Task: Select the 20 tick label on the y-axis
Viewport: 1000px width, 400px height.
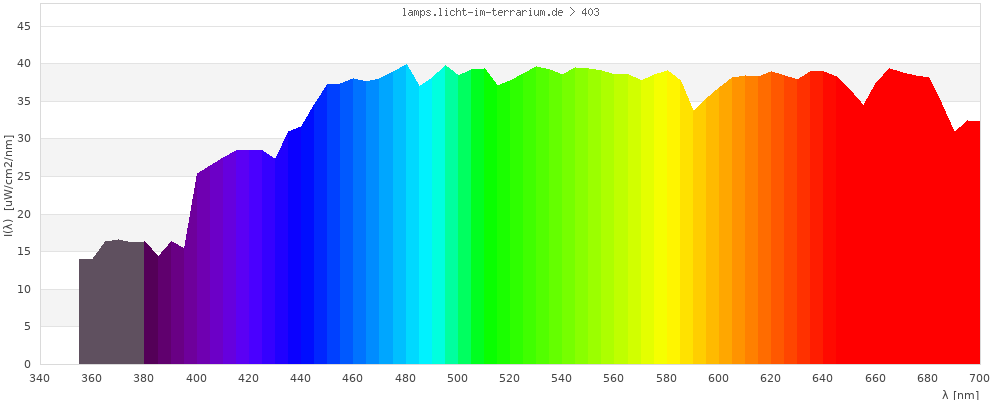Action: click(22, 214)
